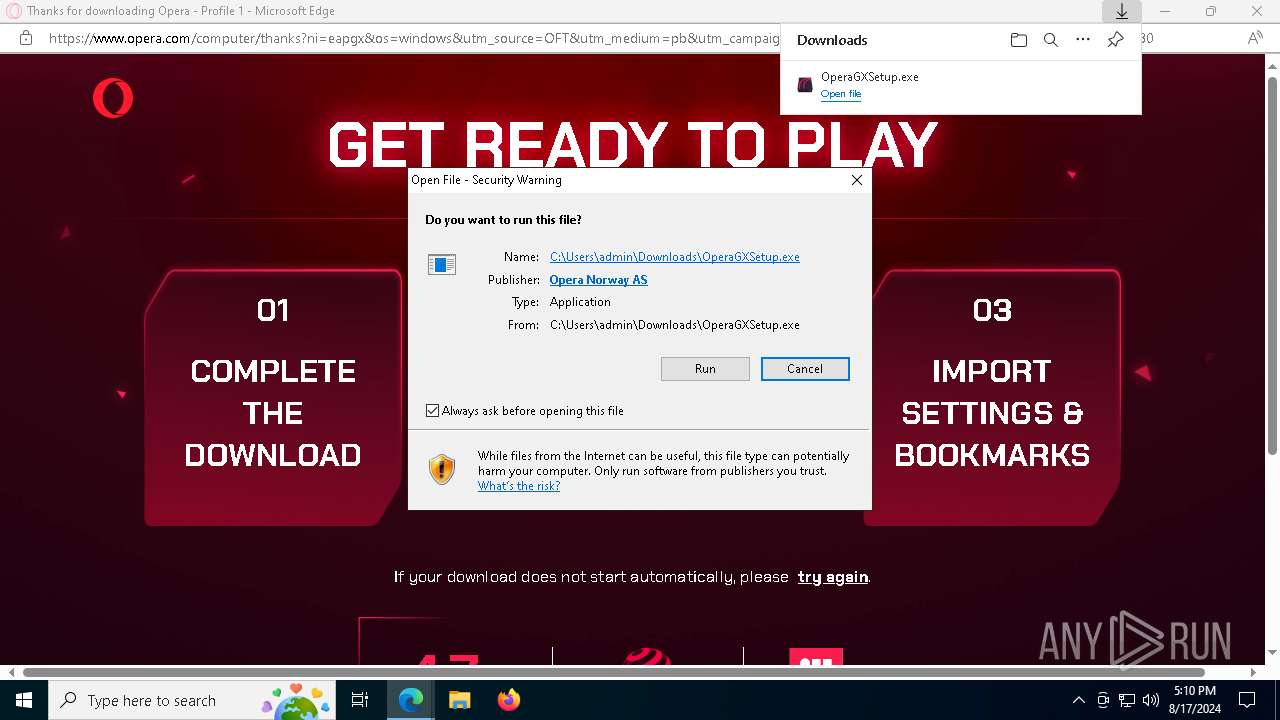
Task: Click the Cancel button
Action: pos(805,369)
